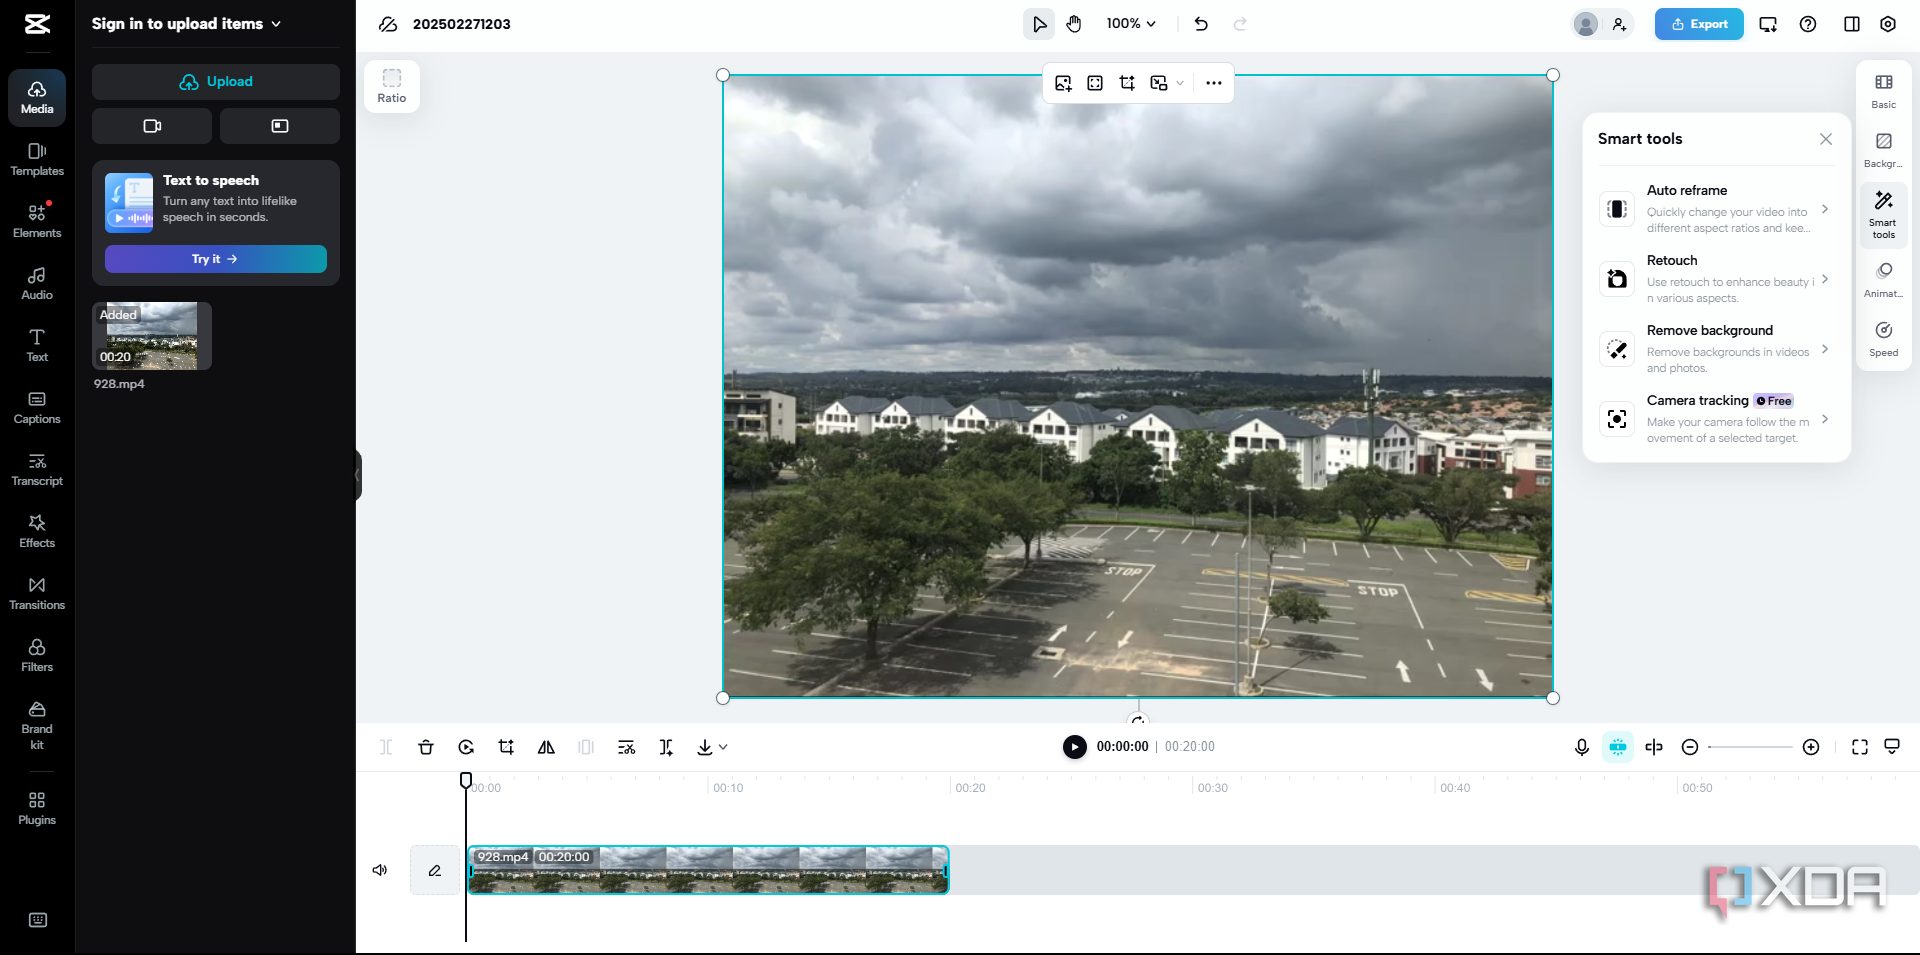This screenshot has height=955, width=1920.
Task: Click the Try it button for Text to speech
Action: [216, 259]
